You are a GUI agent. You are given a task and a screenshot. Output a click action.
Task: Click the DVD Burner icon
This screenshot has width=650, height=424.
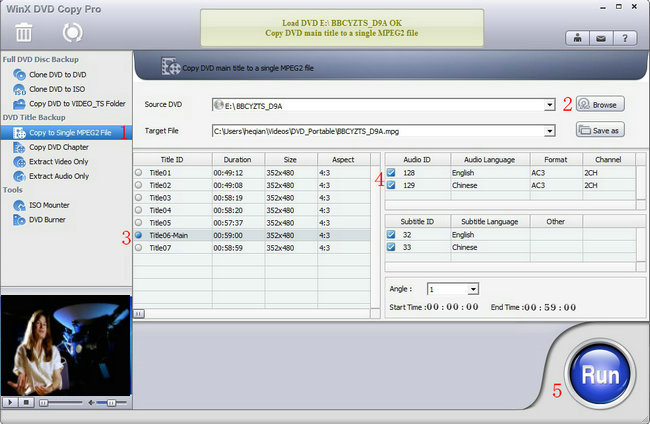pos(19,220)
